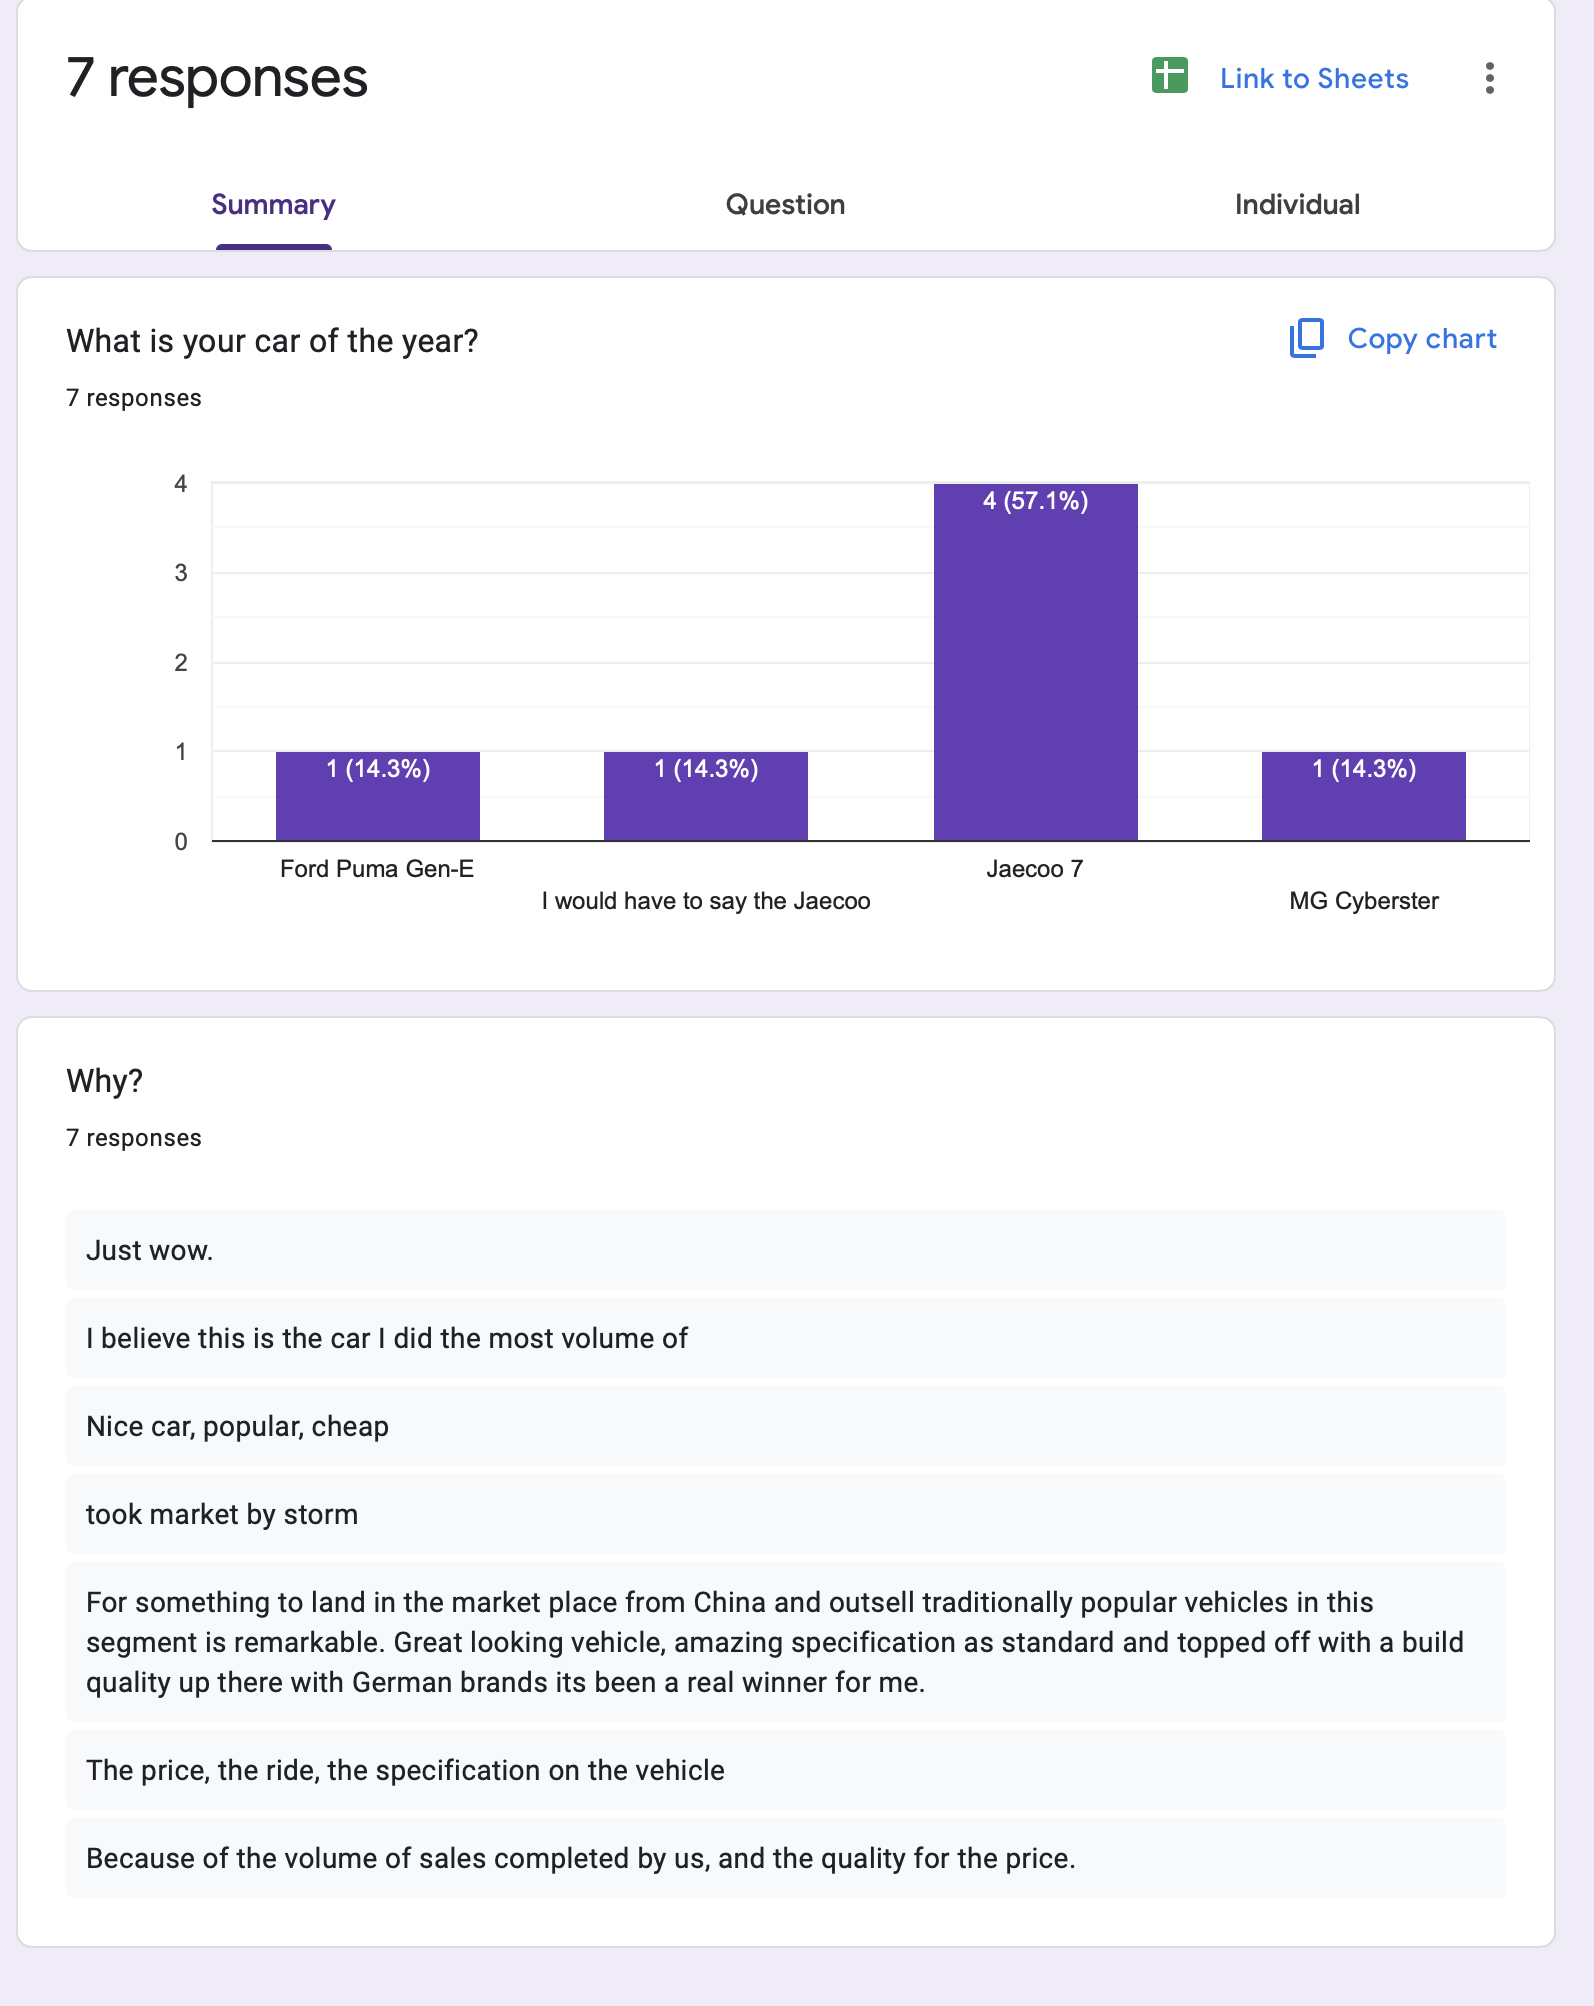
Task: Open the Question tab
Action: point(785,205)
